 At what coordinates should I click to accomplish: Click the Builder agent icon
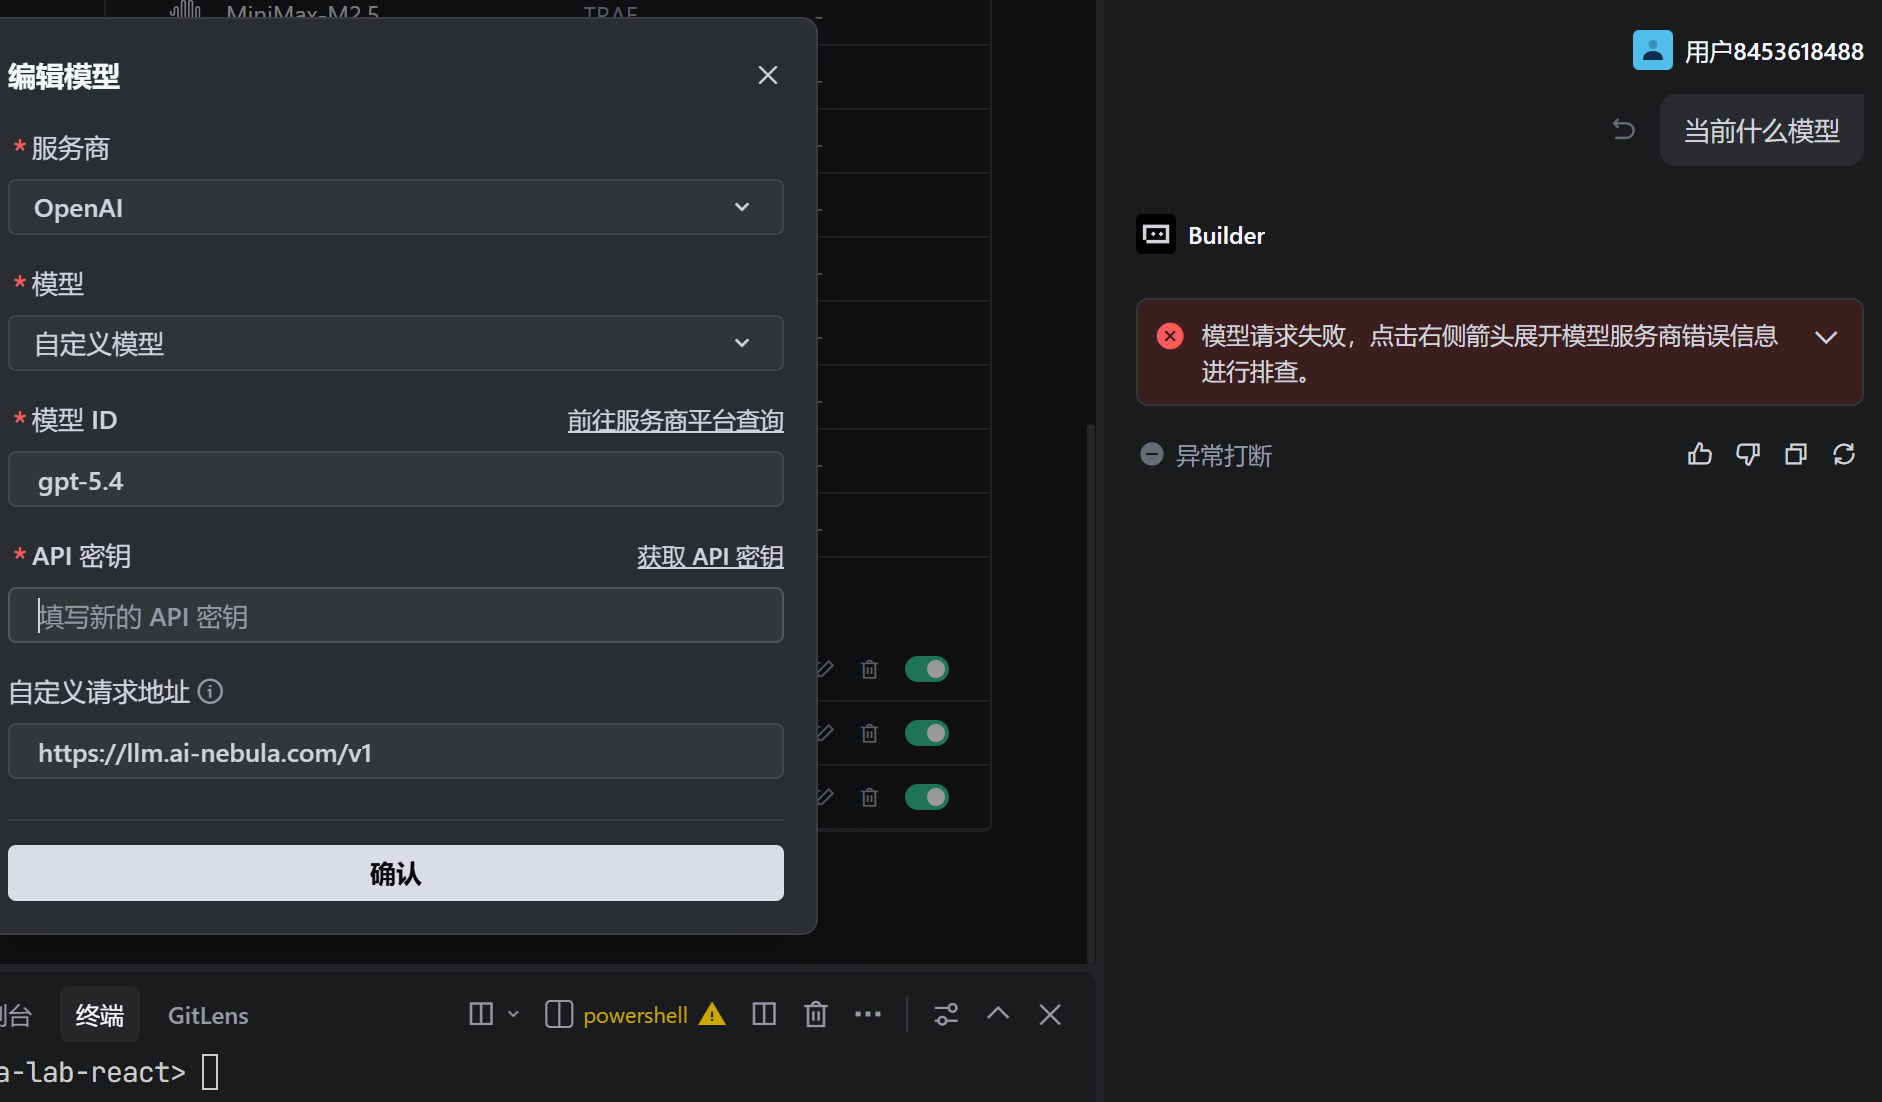click(x=1156, y=234)
